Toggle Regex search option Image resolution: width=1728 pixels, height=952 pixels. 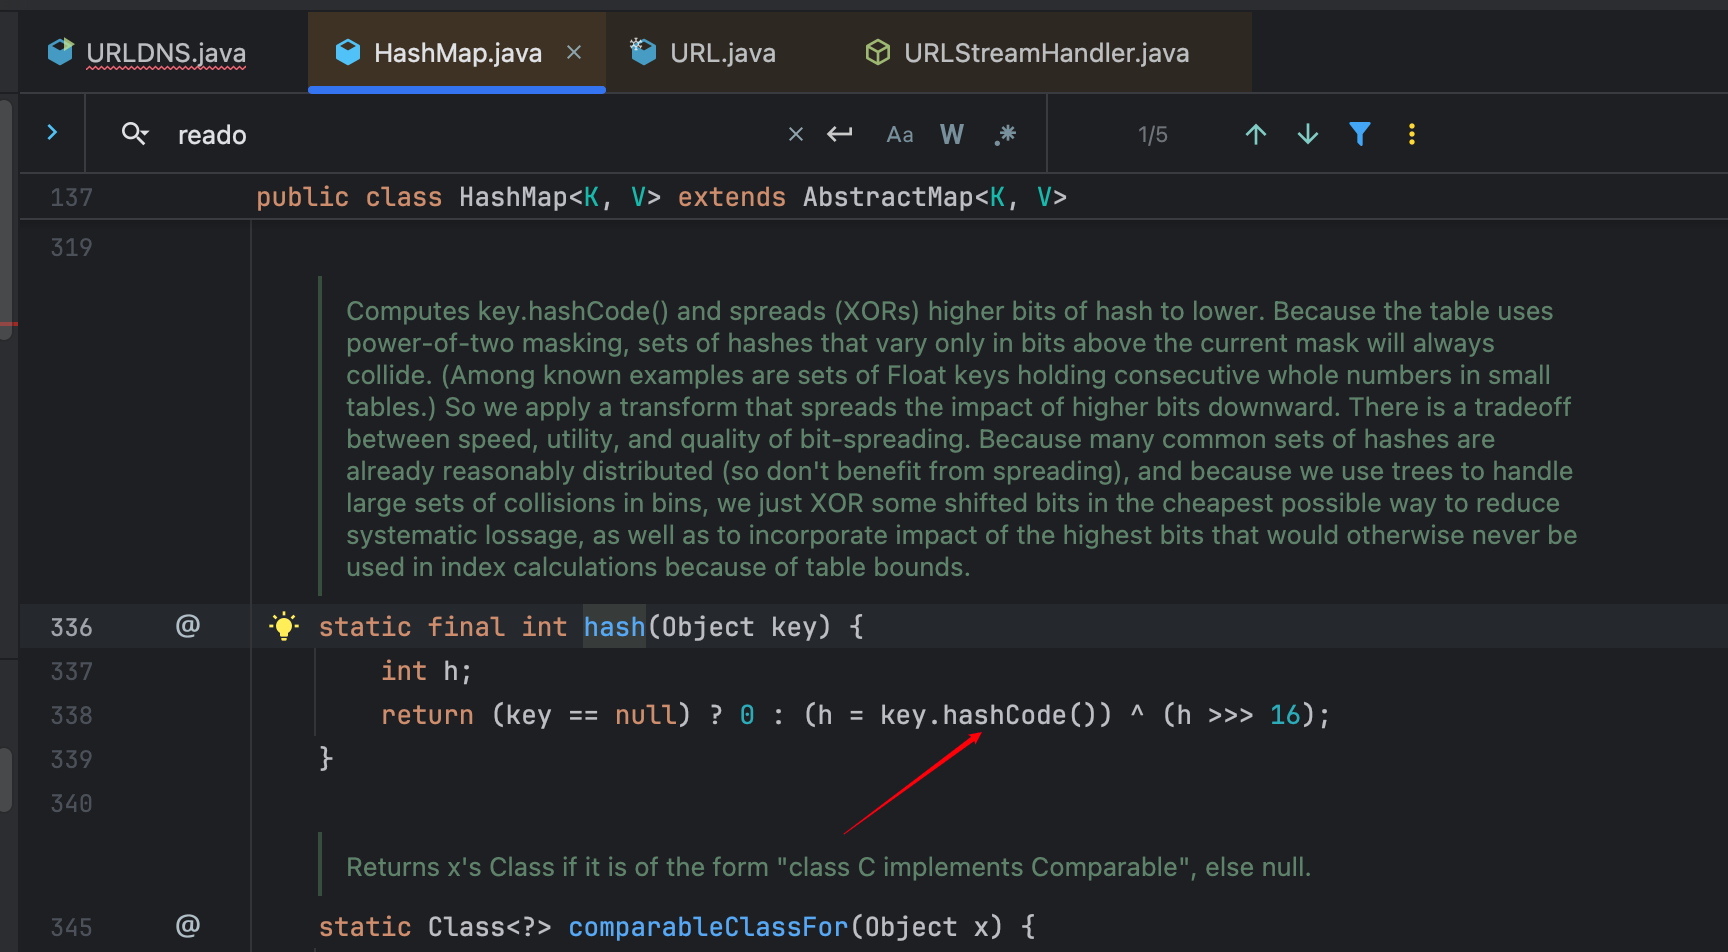(x=1005, y=134)
